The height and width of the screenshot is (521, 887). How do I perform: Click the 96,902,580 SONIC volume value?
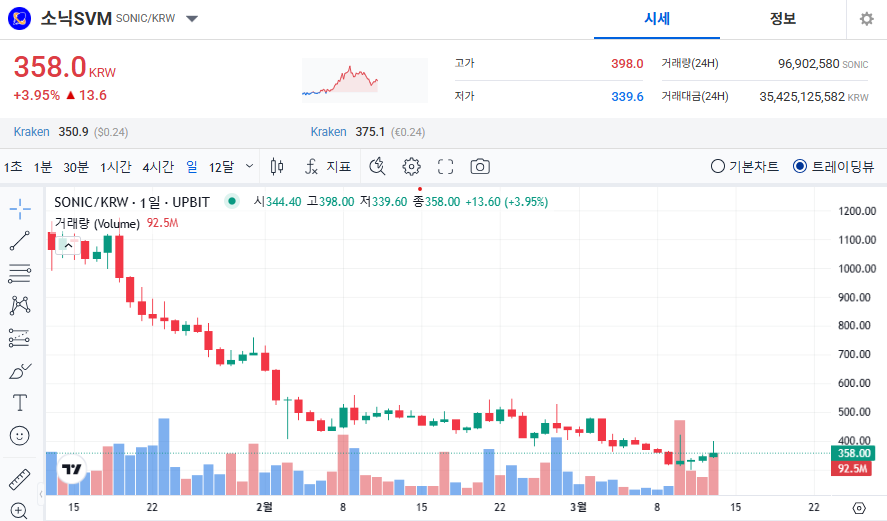(823, 64)
